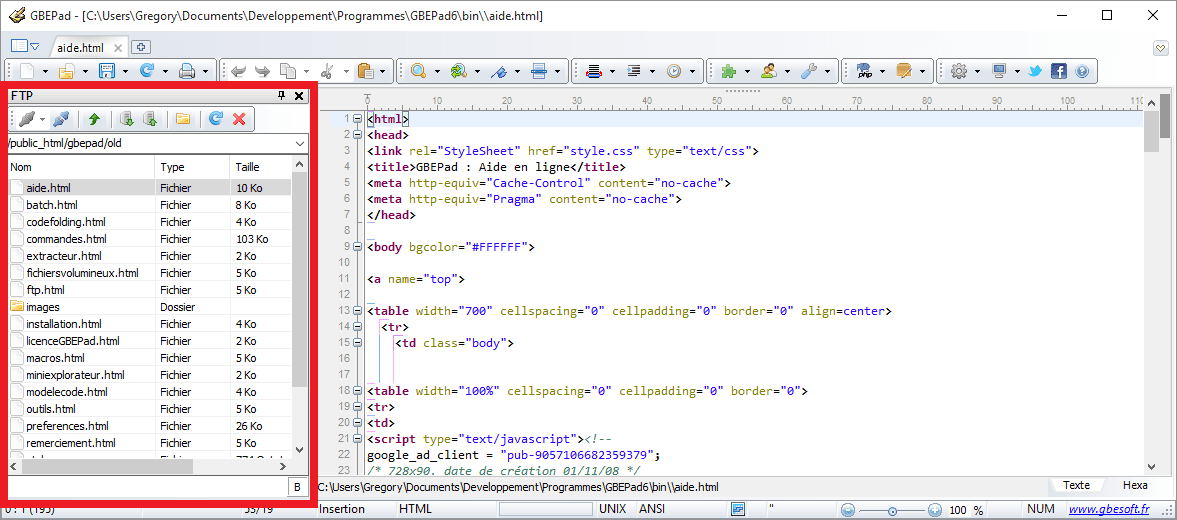
Task: Click the Facebook icon
Action: pyautogui.click(x=1058, y=71)
